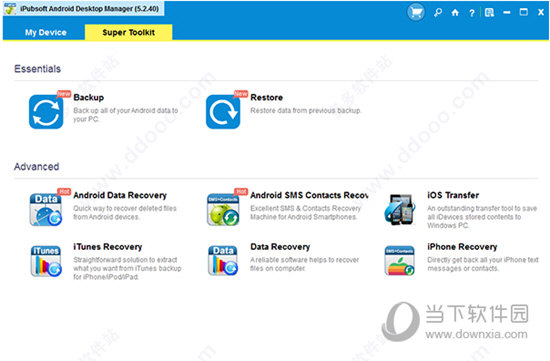Click the blue Backup sync icon
Image resolution: width=550 pixels, height=361 pixels.
[46, 112]
